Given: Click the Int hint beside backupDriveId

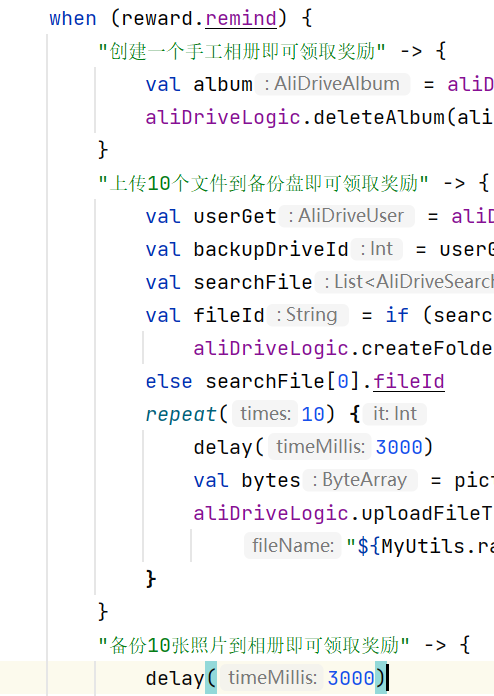Looking at the screenshot, I should click(x=377, y=249).
